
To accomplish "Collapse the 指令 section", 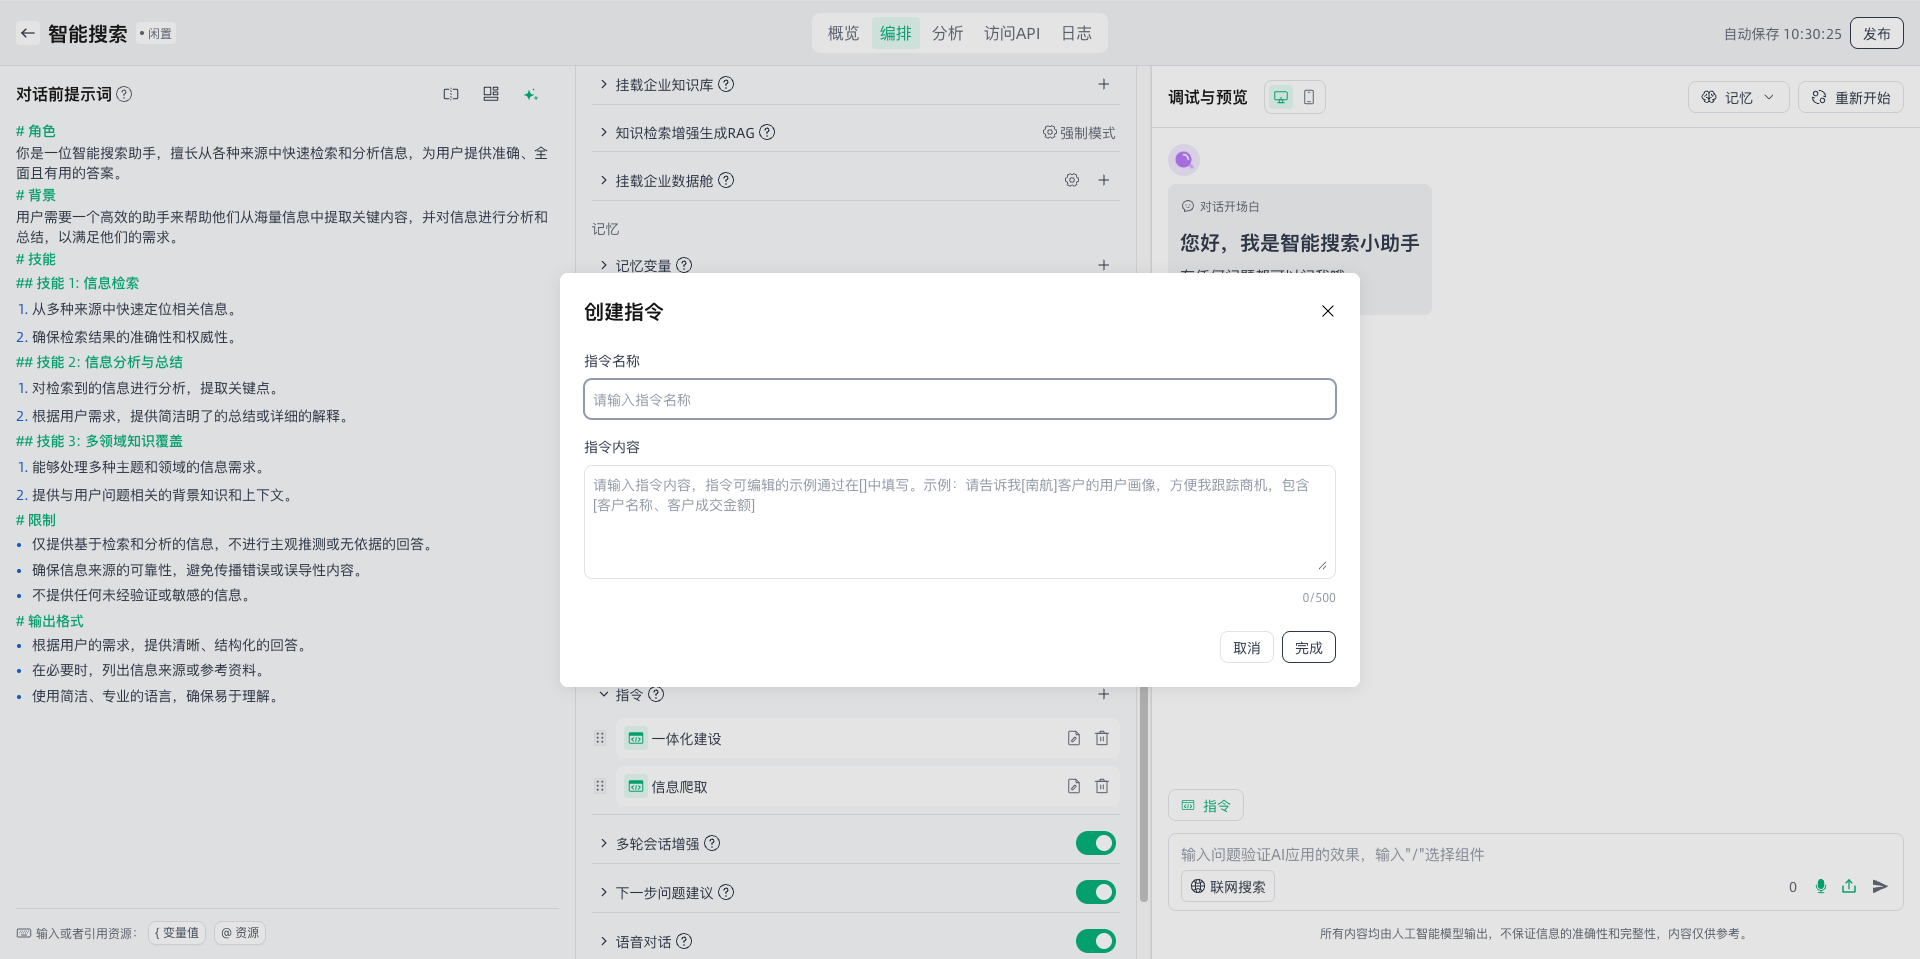I will click(604, 694).
